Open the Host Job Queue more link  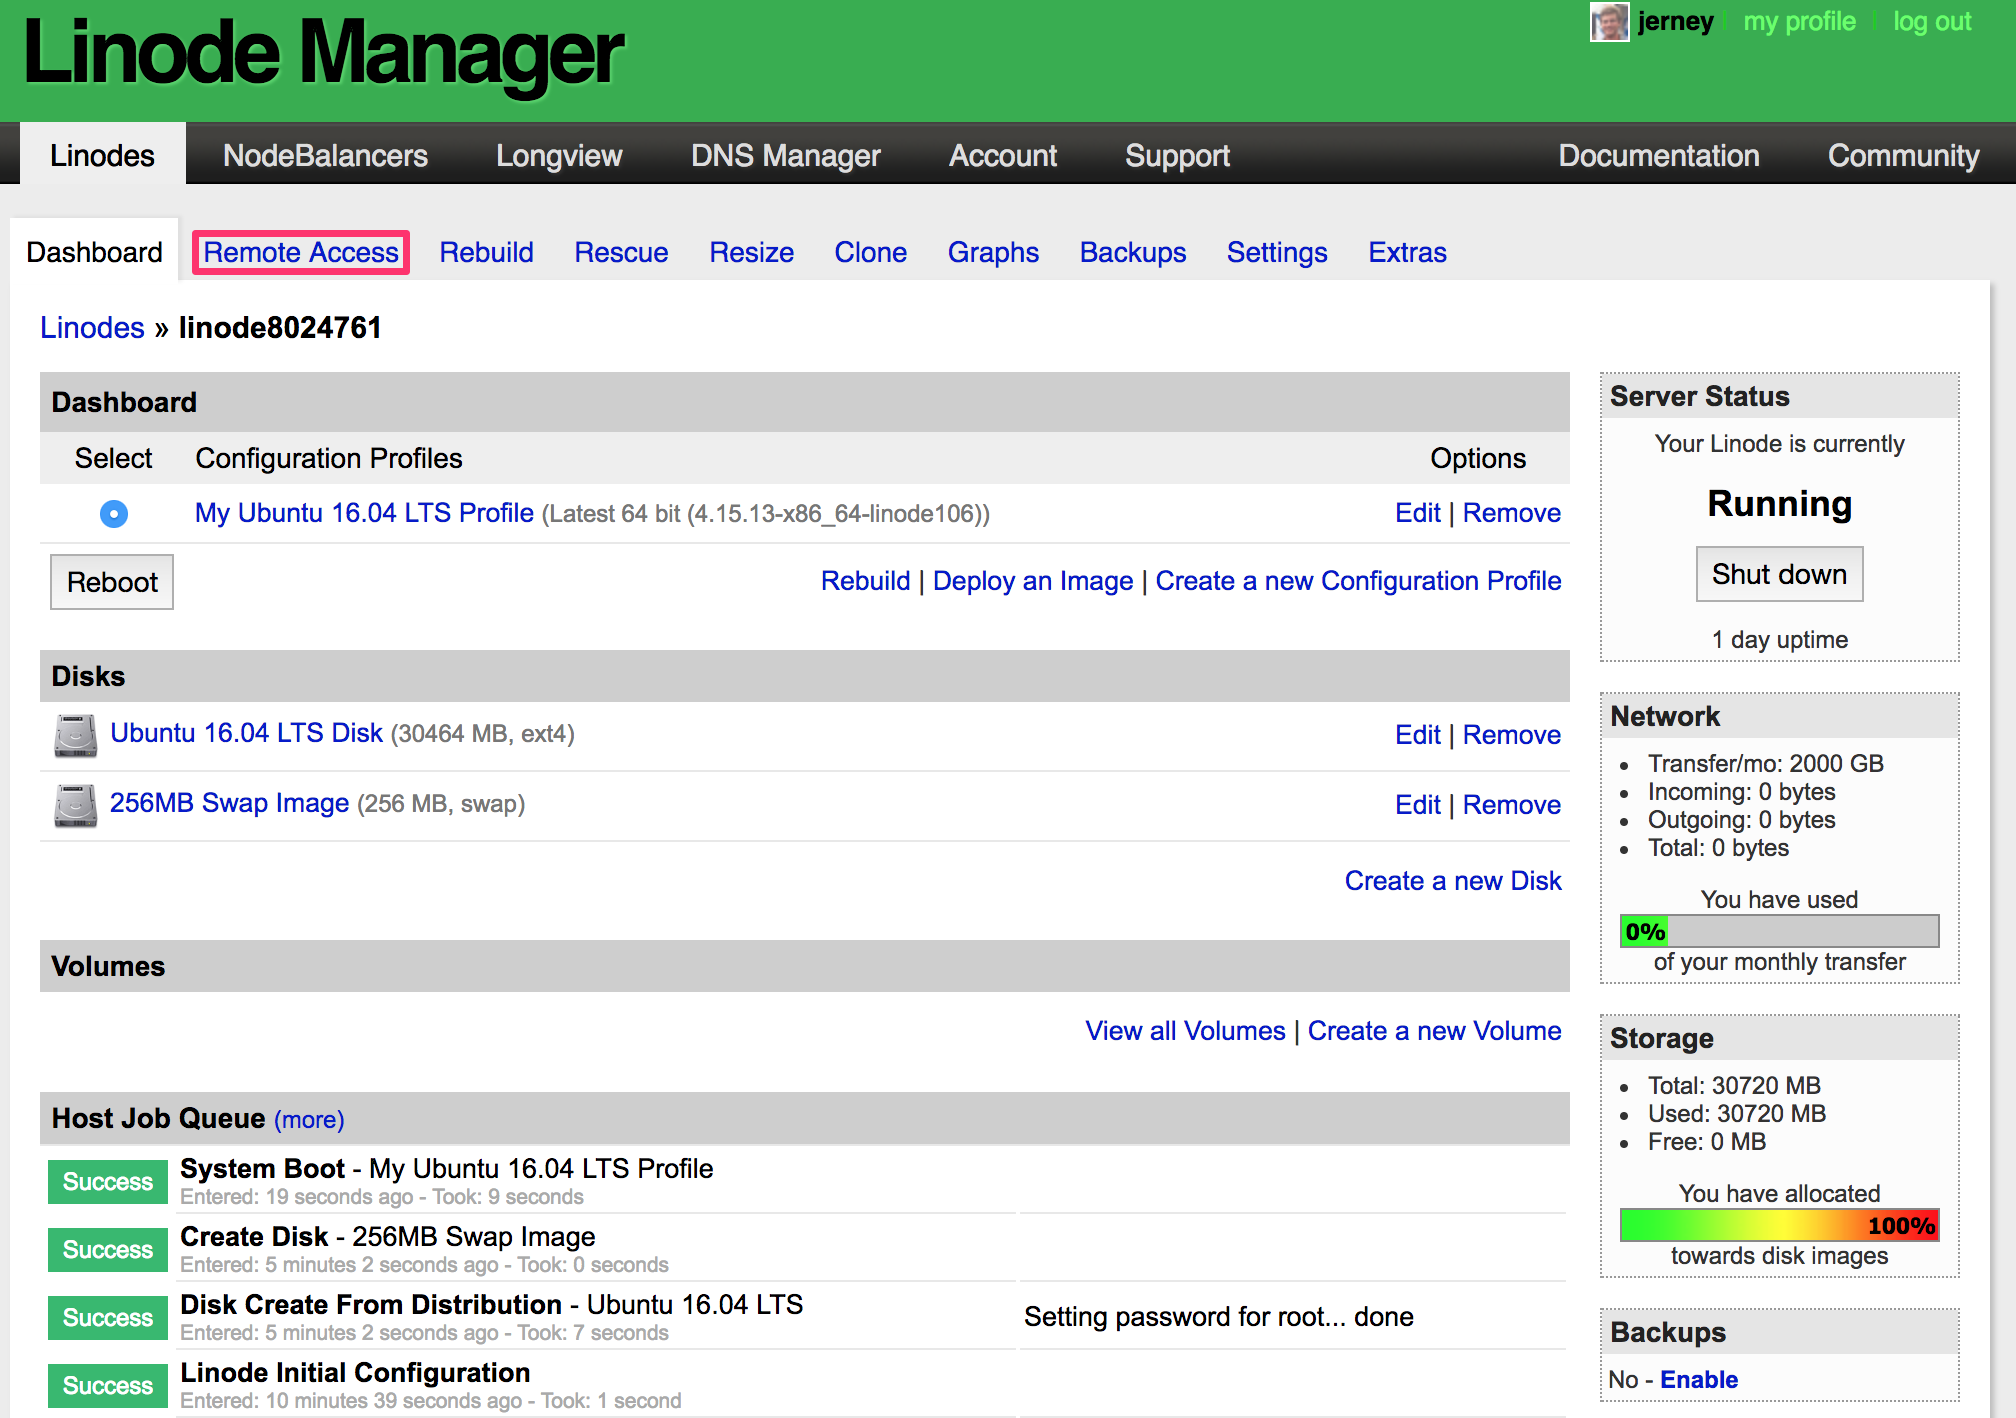point(309,1119)
